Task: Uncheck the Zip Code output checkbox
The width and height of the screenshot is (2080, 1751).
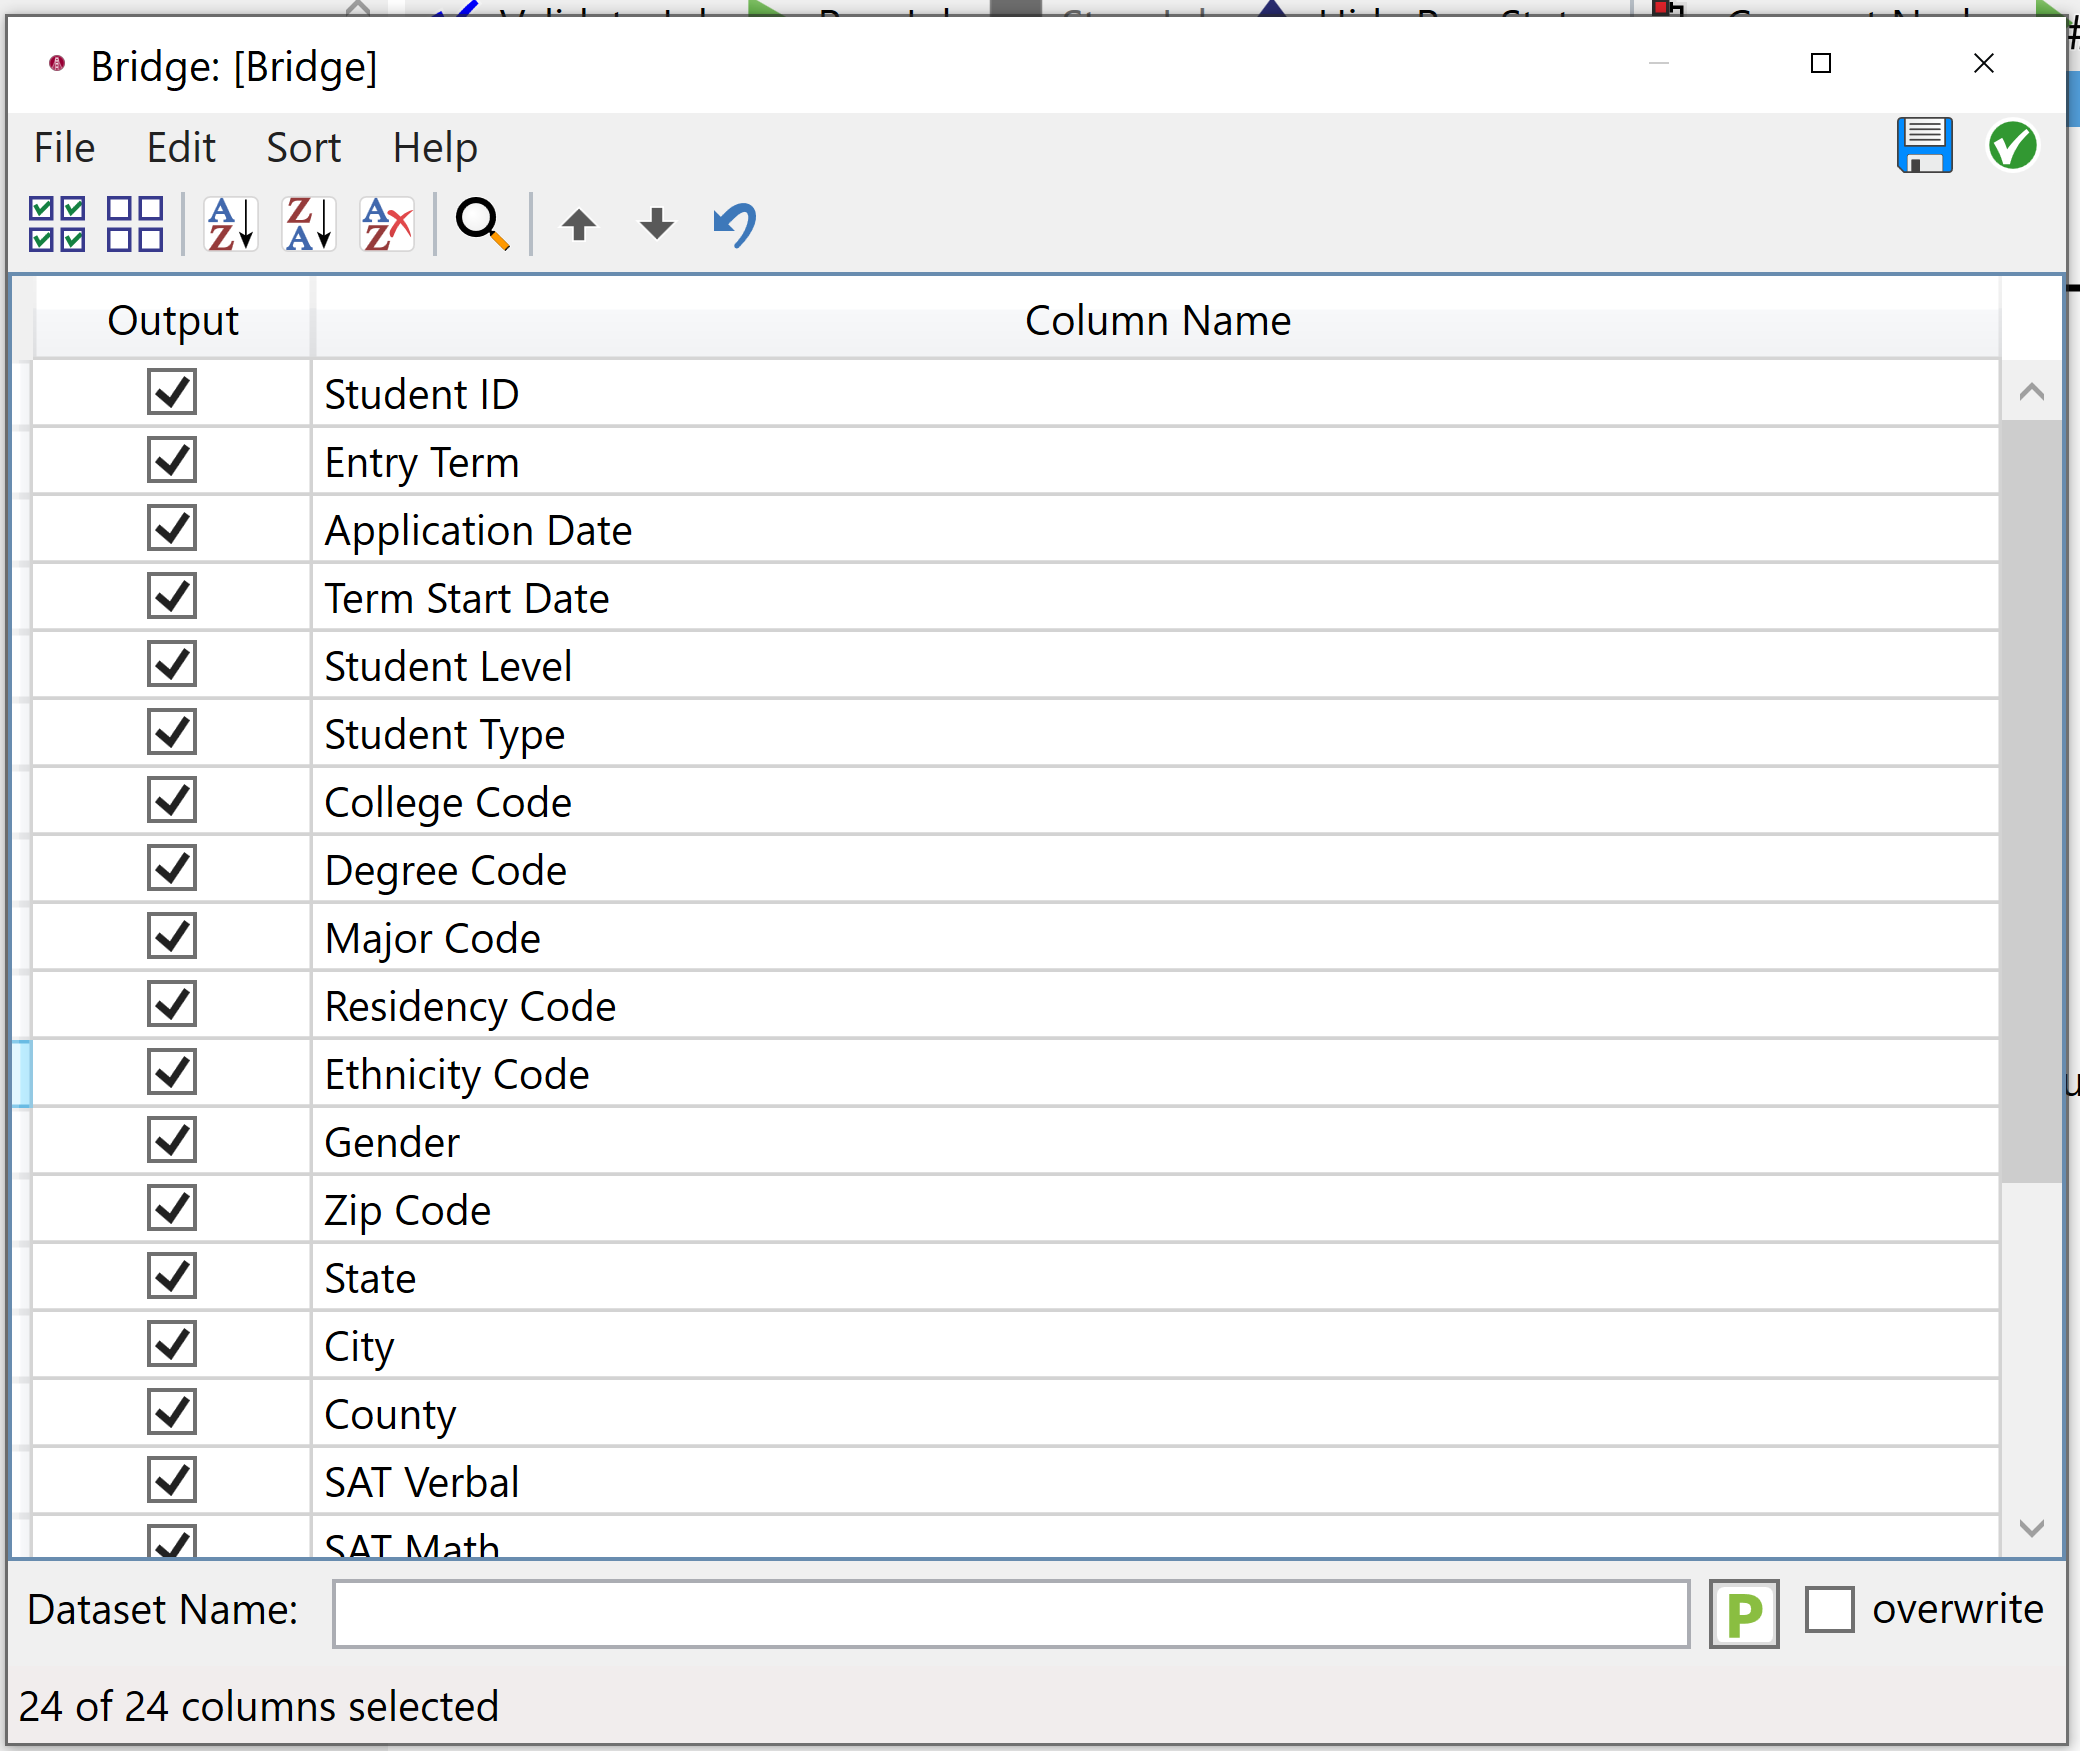Action: tap(172, 1209)
